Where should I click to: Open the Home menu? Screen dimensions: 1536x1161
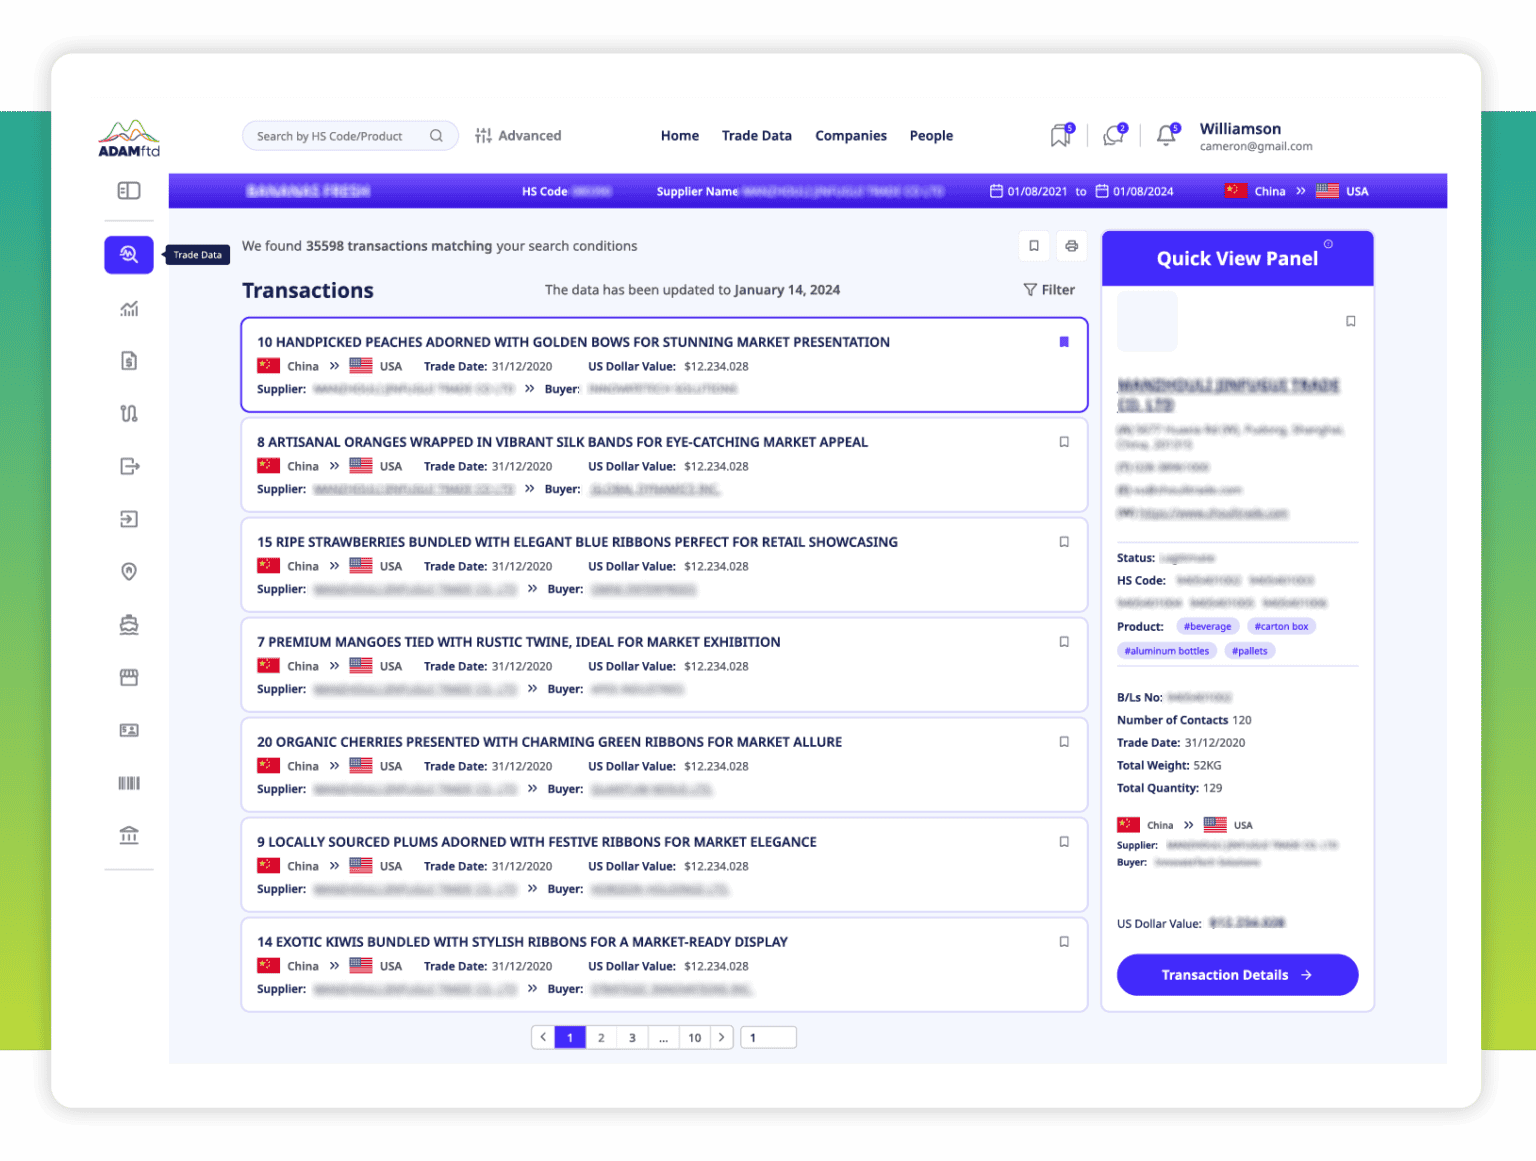680,136
